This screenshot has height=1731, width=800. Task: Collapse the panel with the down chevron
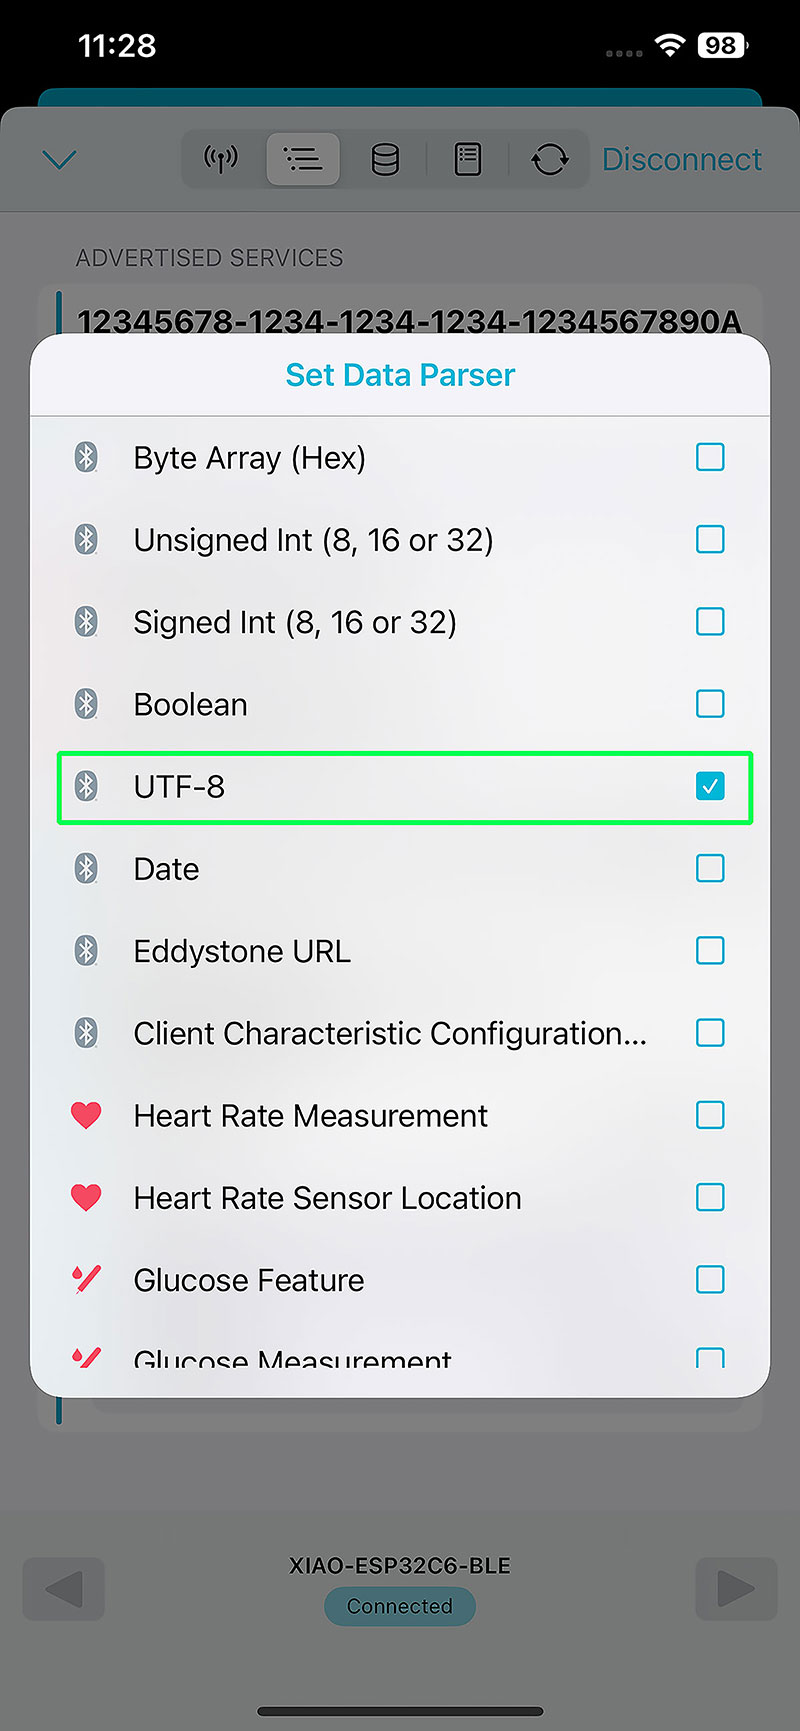[60, 160]
